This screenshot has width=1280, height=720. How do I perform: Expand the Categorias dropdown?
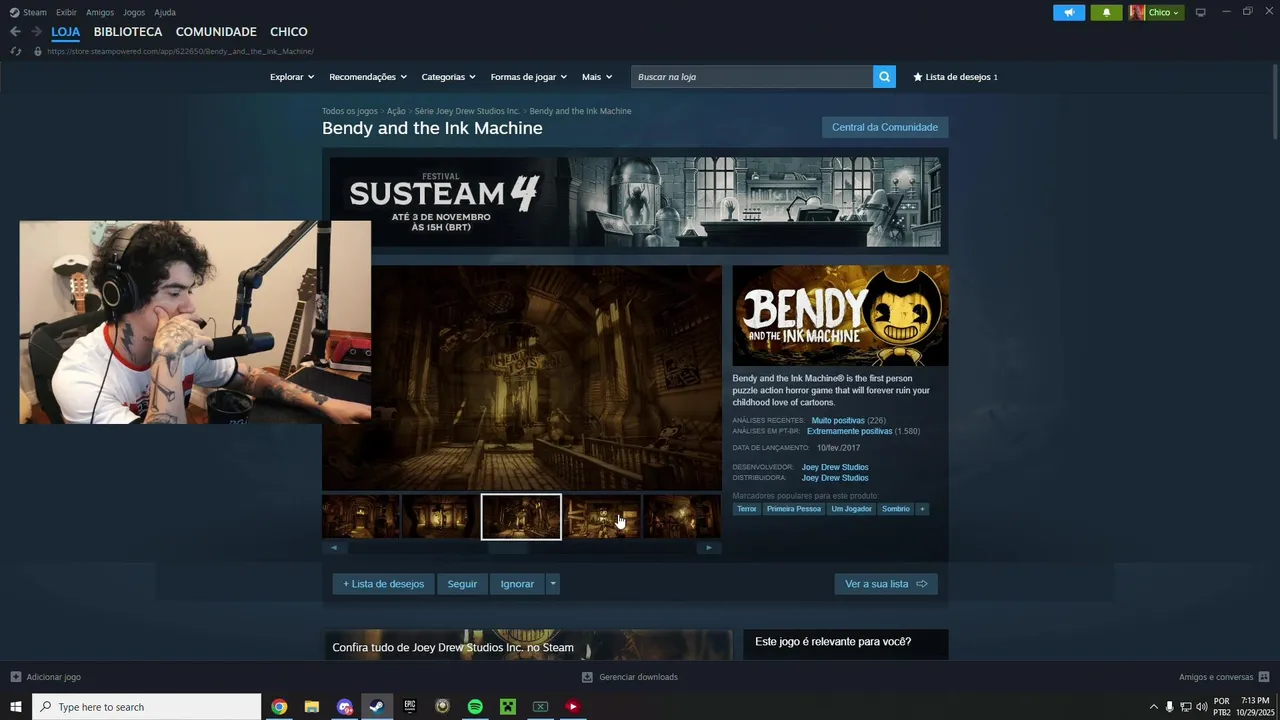click(x=448, y=77)
